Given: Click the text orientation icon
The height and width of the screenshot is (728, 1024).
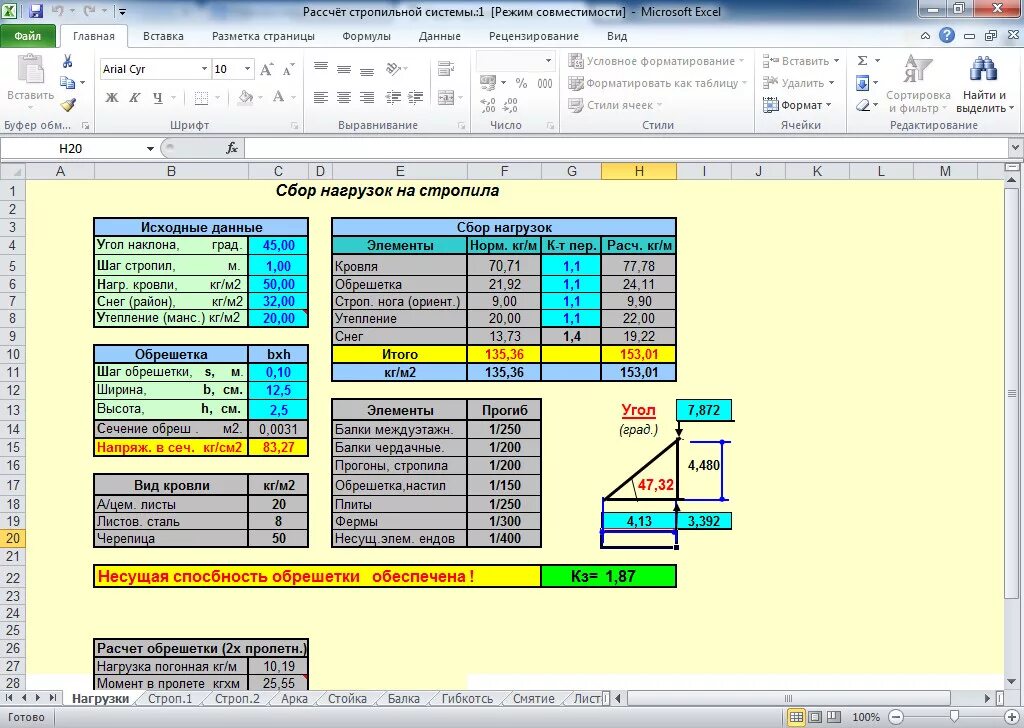Looking at the screenshot, I should point(394,68).
